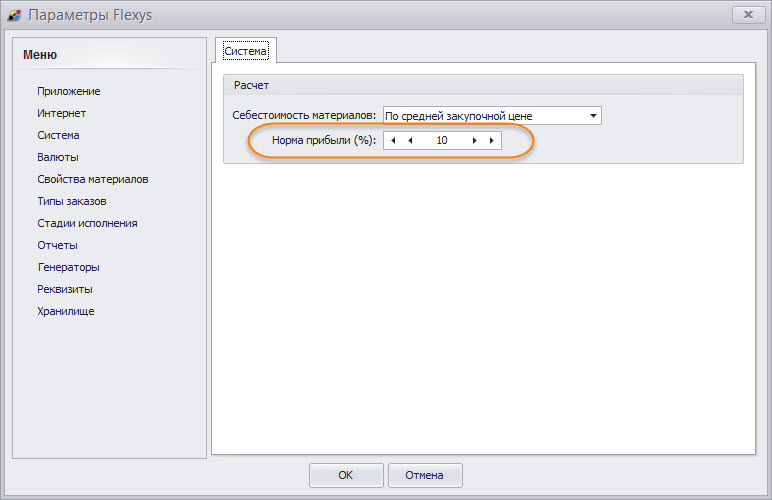Screen dimensions: 772x500
Task: Click the outermost right arrow of profit spinner
Action: (491, 141)
